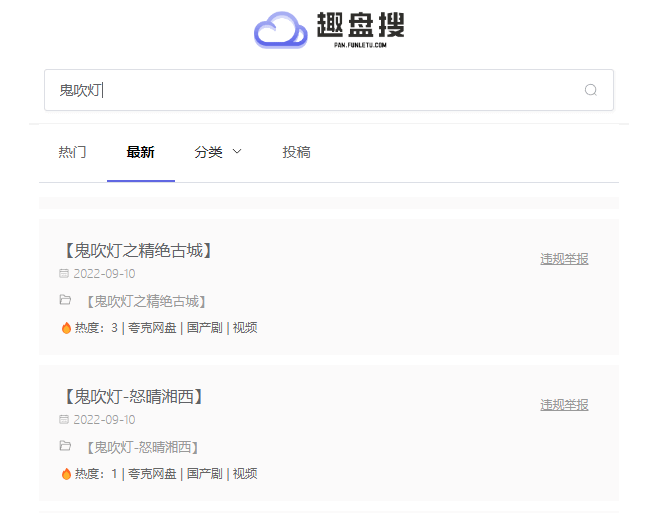
Task: Expand the 分类 dropdown chevron
Action: 237,151
